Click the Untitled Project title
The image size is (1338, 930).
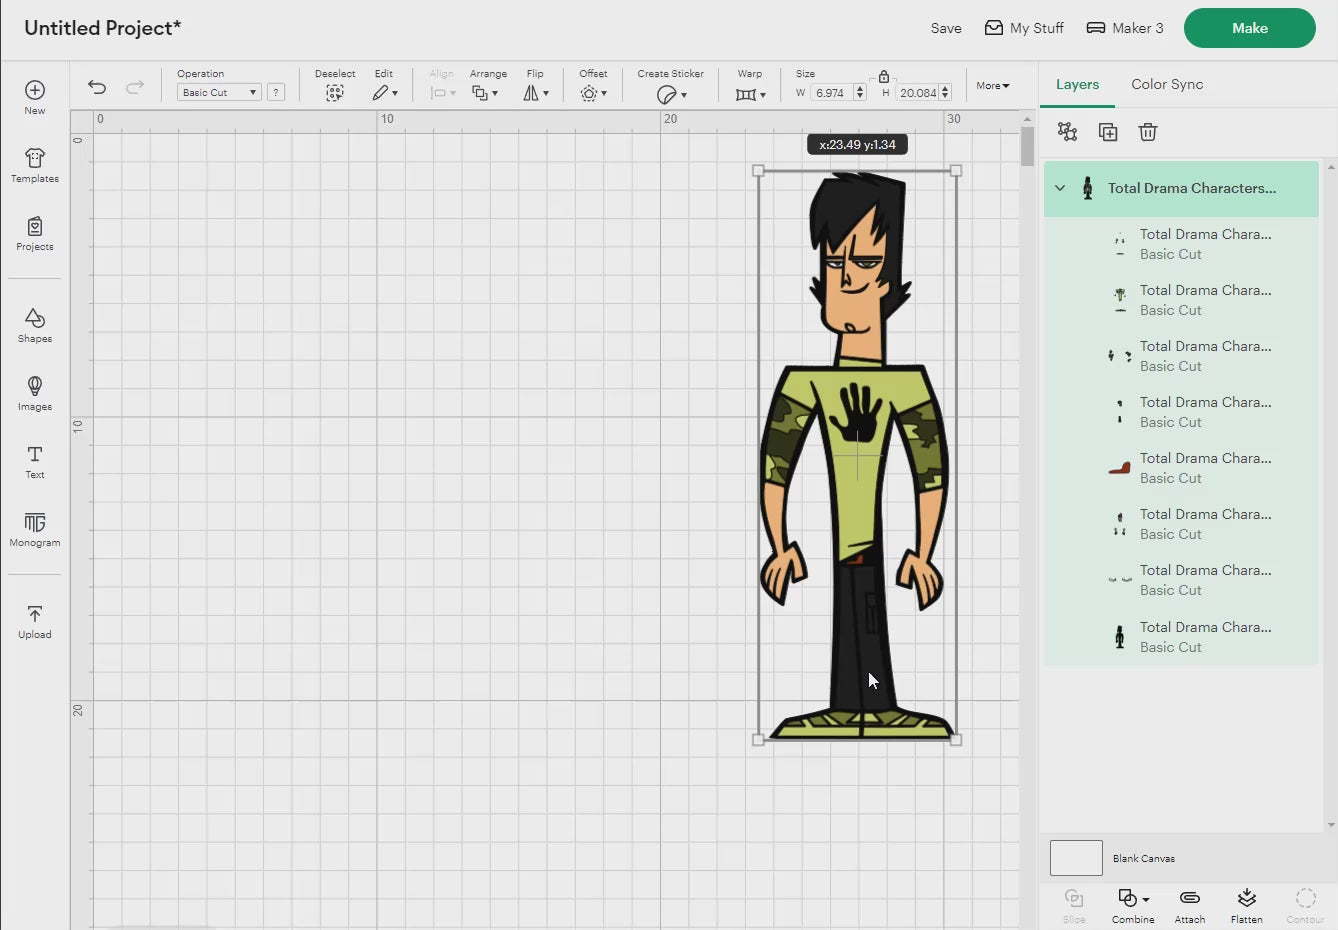point(103,28)
